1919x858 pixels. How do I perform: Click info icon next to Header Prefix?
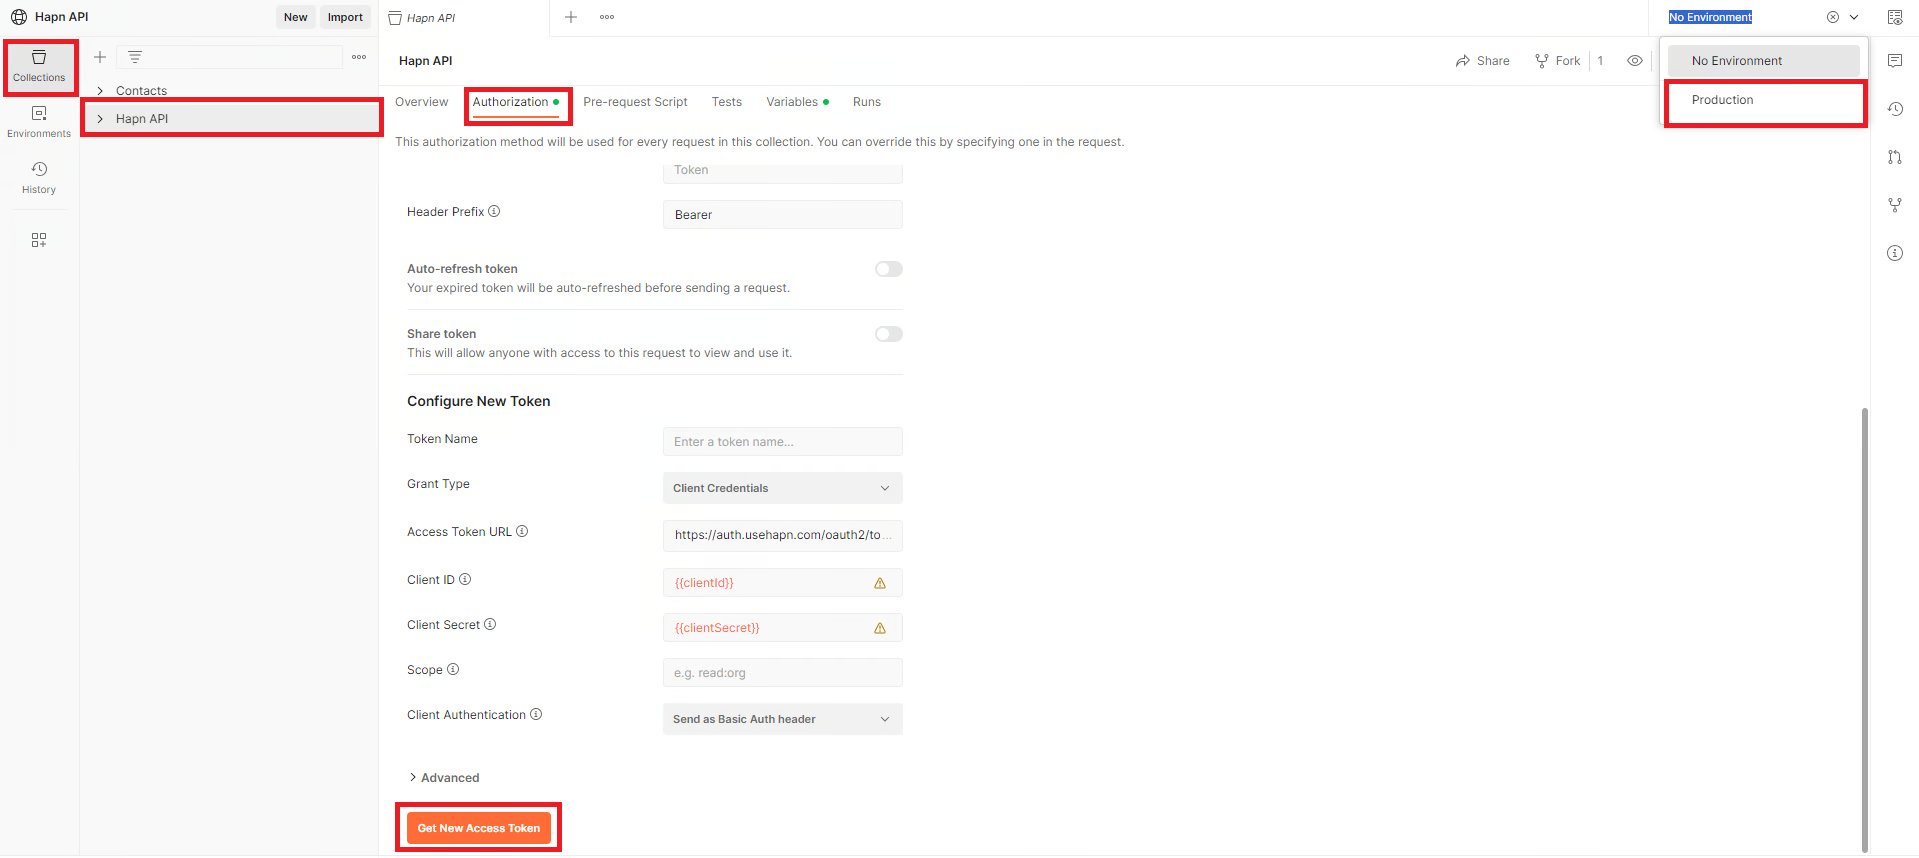coord(494,211)
